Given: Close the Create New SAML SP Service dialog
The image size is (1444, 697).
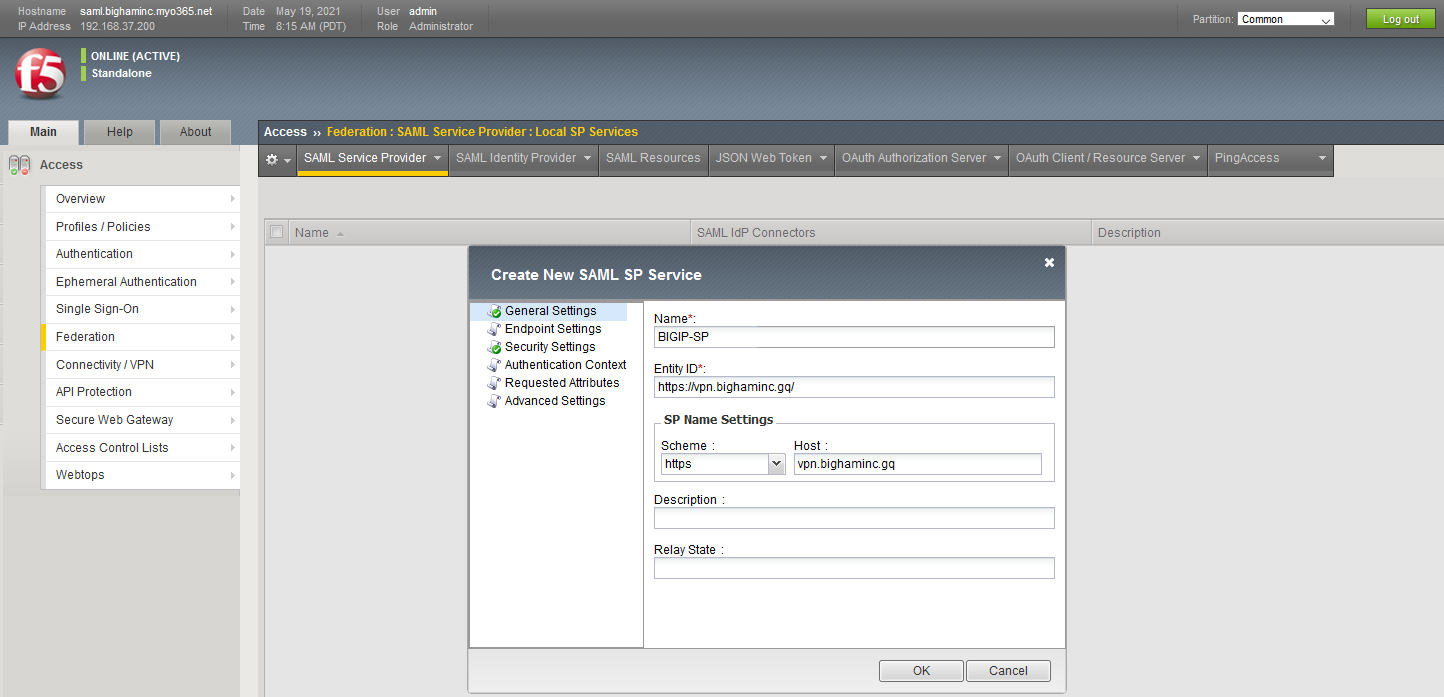Looking at the screenshot, I should coord(1049,262).
